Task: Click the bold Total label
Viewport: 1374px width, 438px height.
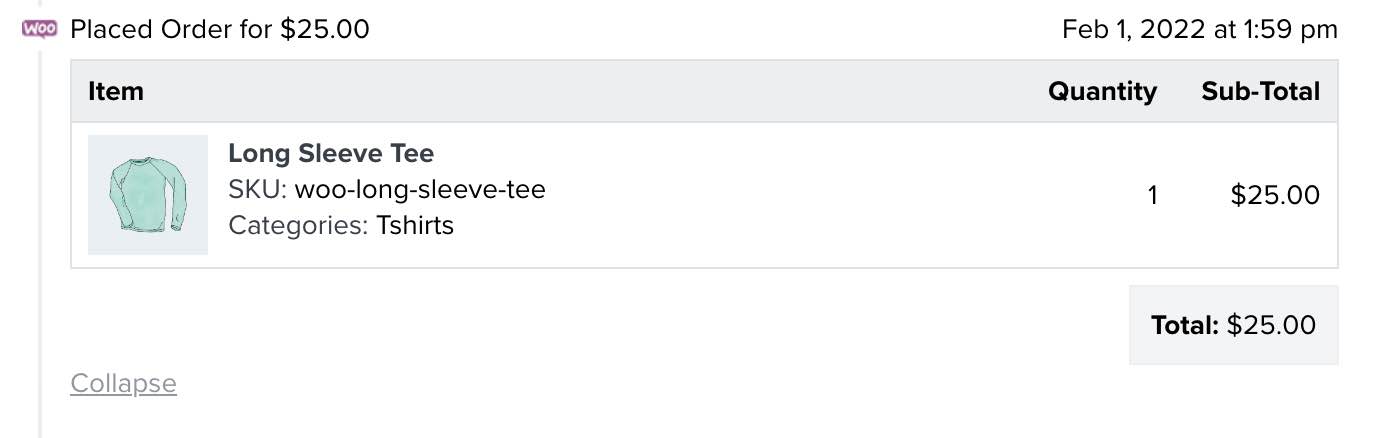Action: coord(1185,325)
